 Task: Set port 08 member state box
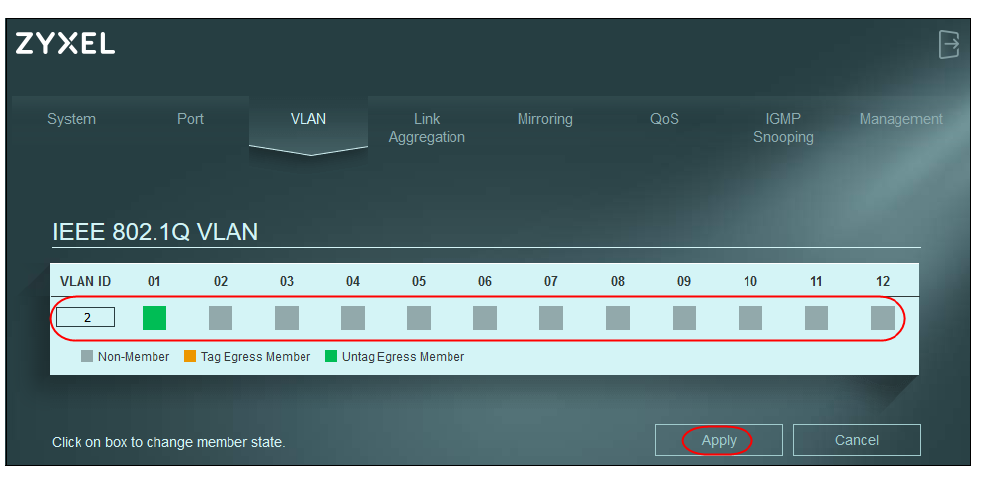click(x=618, y=318)
